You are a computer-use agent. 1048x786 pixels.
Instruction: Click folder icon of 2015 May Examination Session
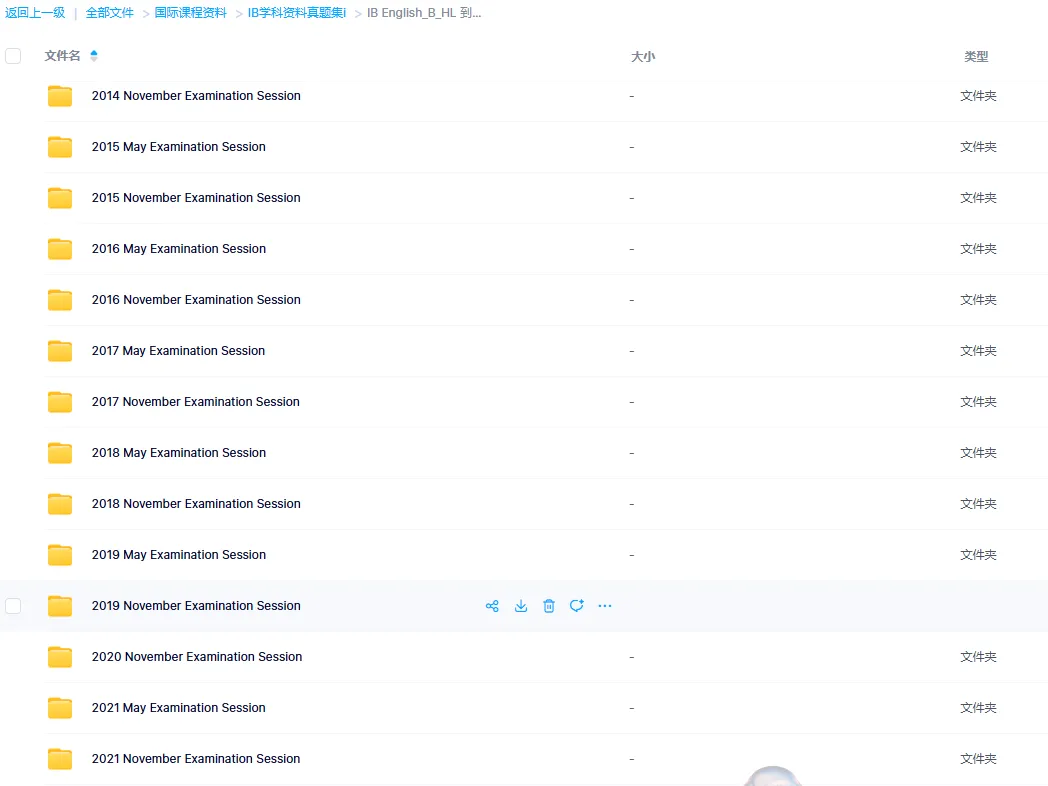[60, 147]
